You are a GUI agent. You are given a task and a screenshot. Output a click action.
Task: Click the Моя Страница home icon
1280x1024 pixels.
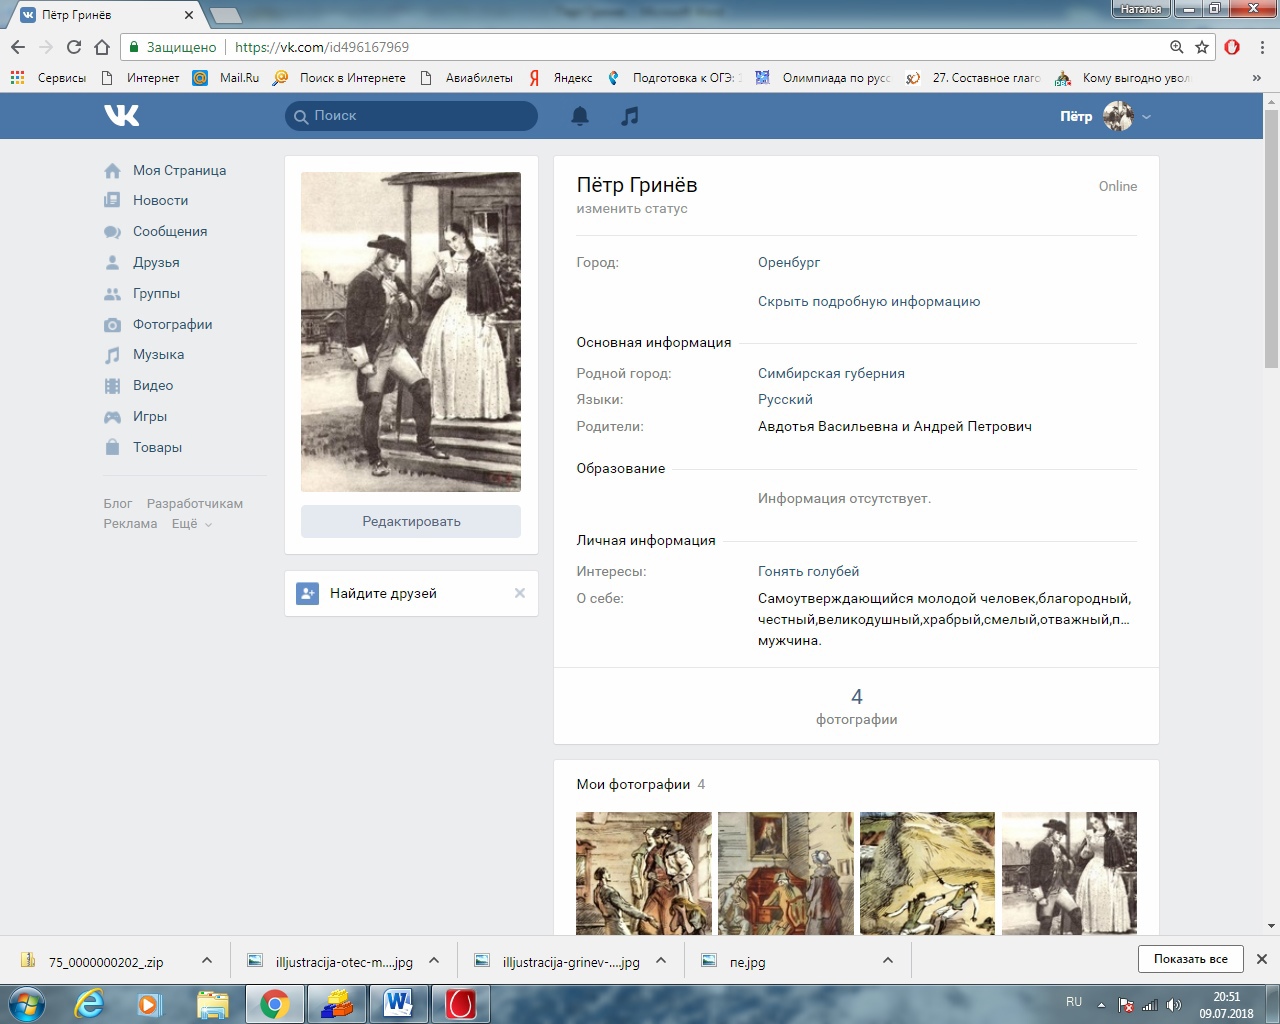(112, 171)
